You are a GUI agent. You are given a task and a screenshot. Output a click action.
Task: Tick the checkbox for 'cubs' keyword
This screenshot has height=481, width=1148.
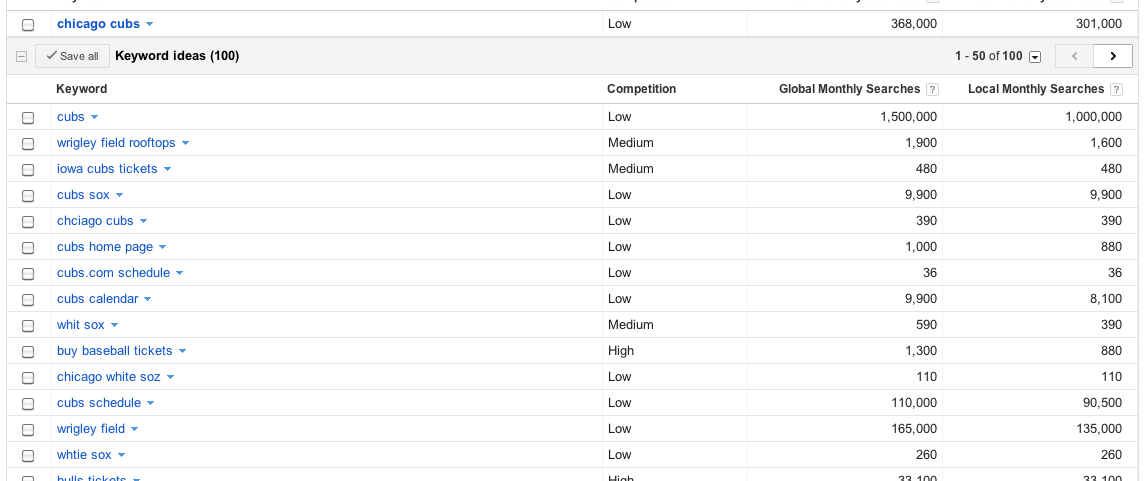coord(28,118)
